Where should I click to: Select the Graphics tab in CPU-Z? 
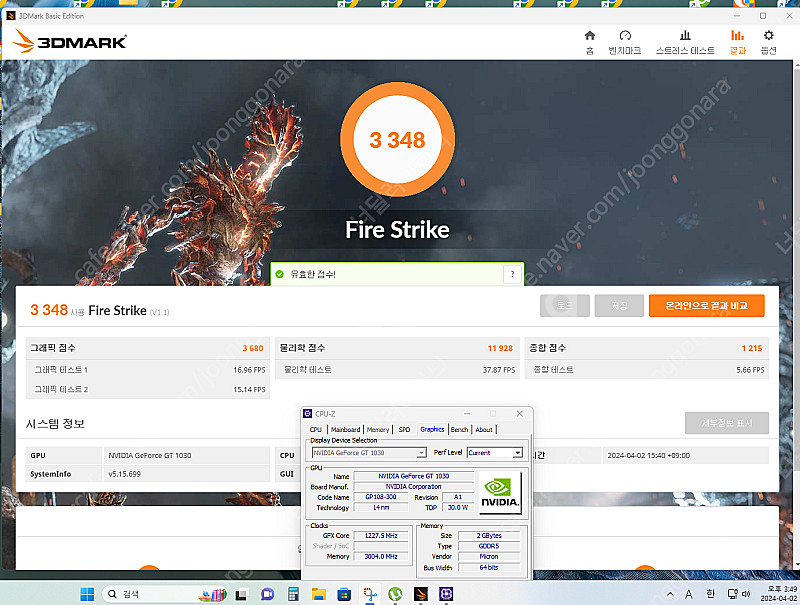[x=432, y=430]
